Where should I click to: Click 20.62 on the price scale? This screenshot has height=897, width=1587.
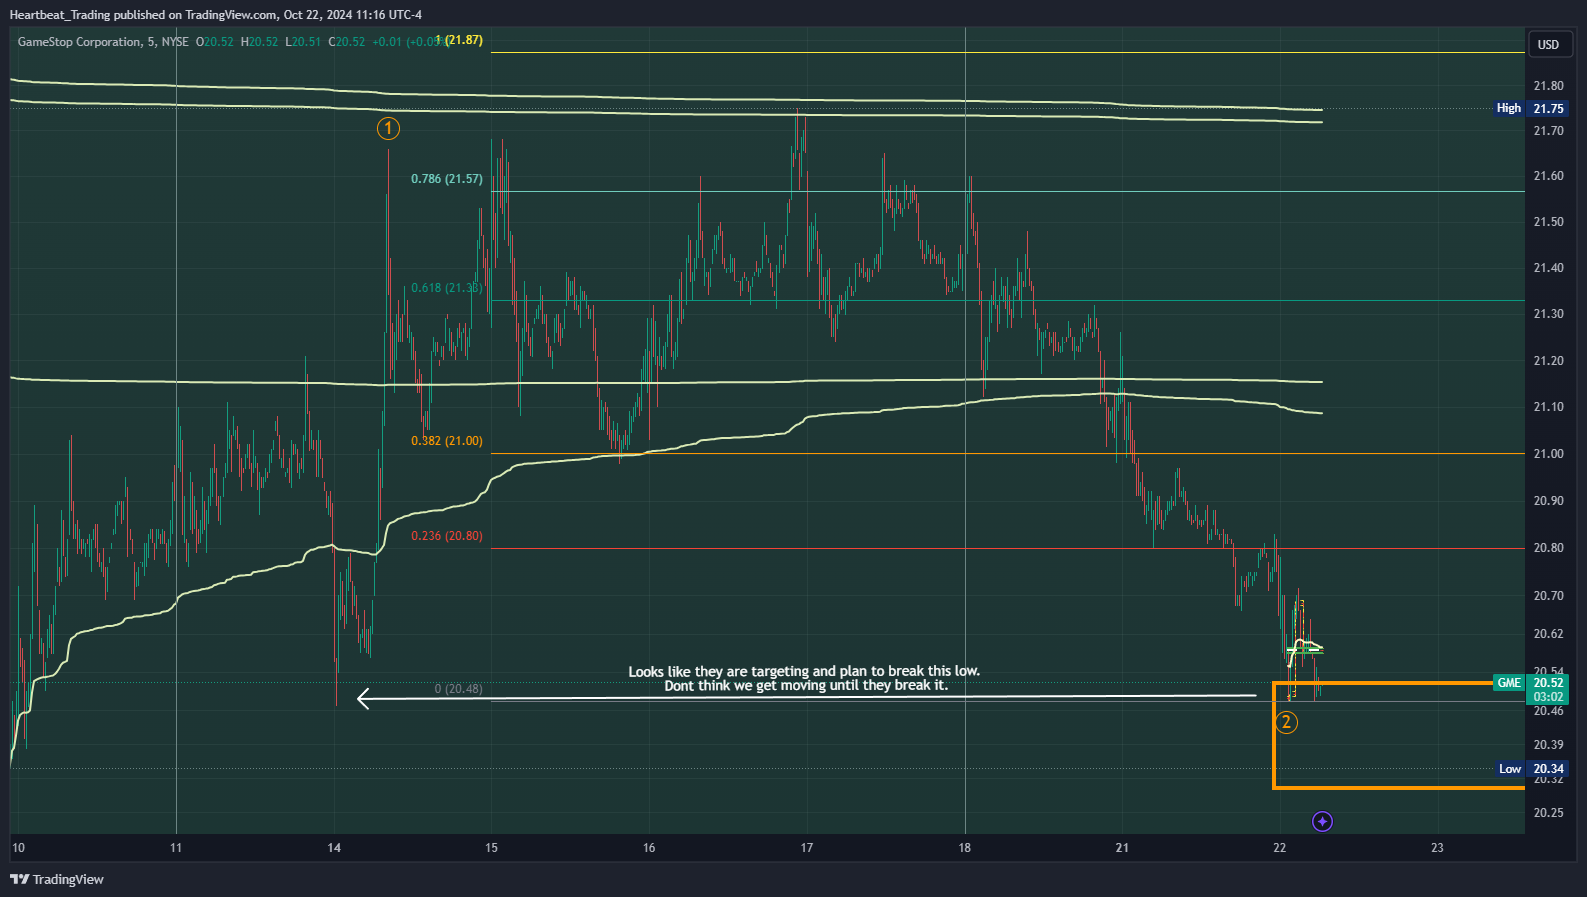[x=1549, y=634]
